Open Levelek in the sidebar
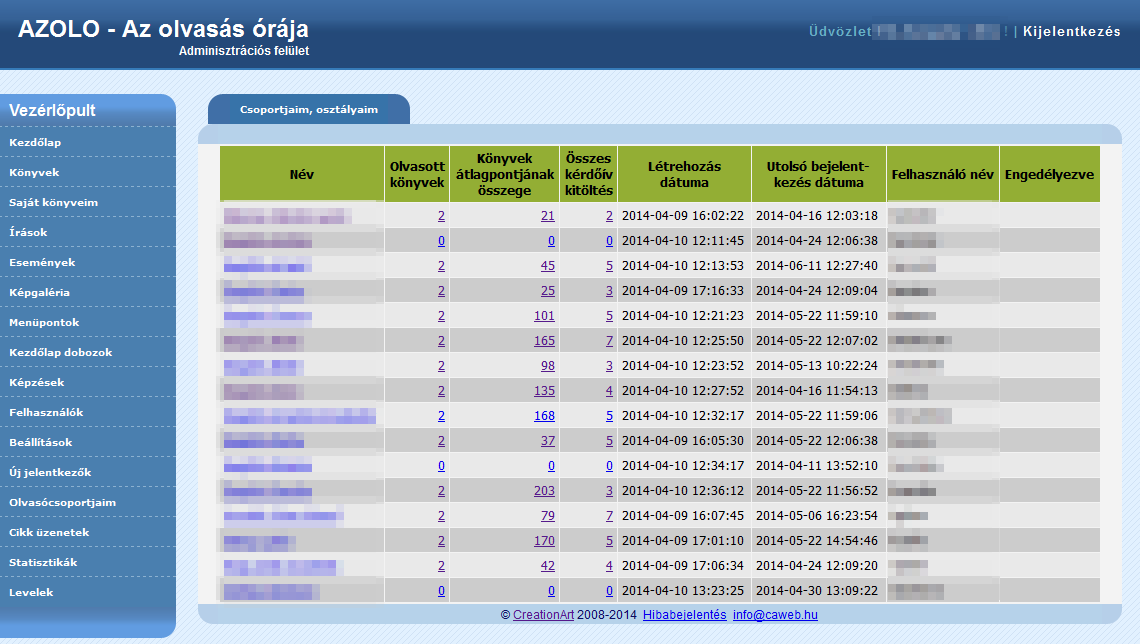The height and width of the screenshot is (644, 1140). 31,592
